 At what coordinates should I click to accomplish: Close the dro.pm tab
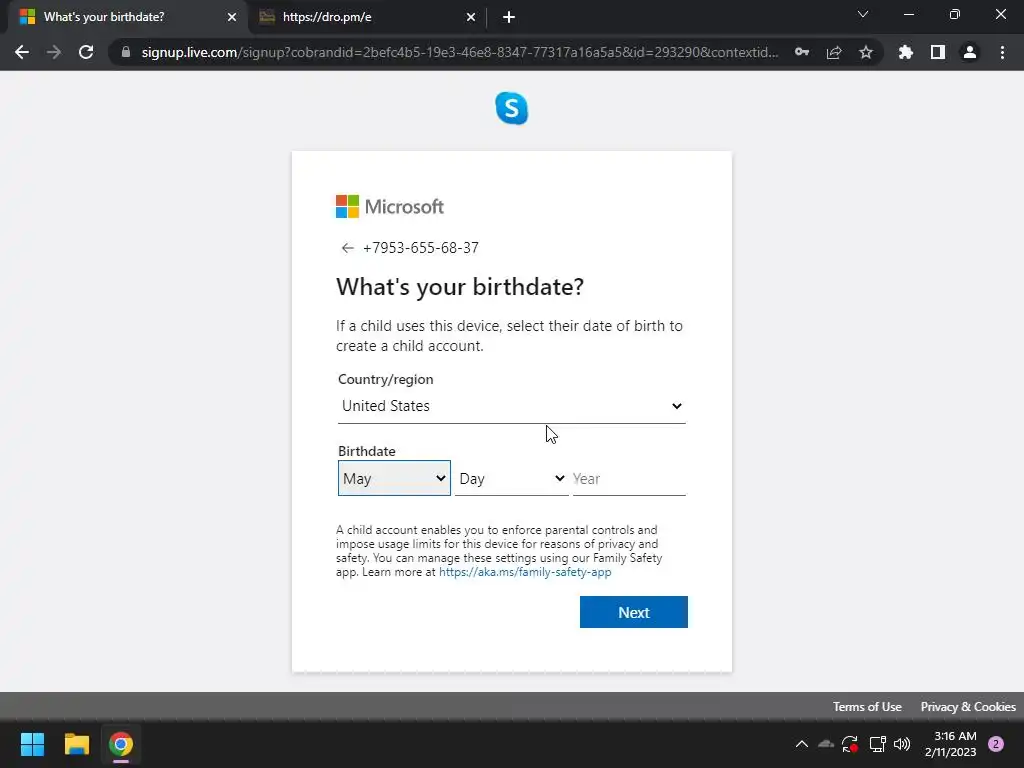pyautogui.click(x=471, y=17)
